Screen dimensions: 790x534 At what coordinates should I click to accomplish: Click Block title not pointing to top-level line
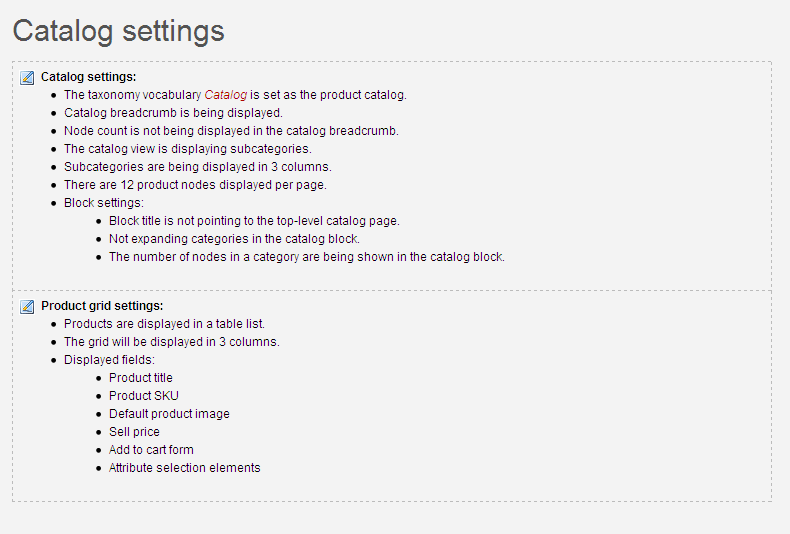coord(254,221)
